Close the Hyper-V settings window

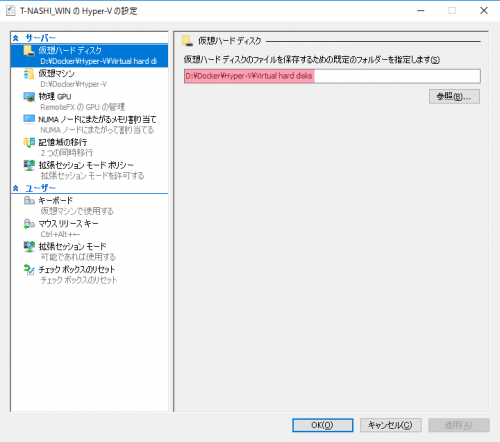(484, 11)
